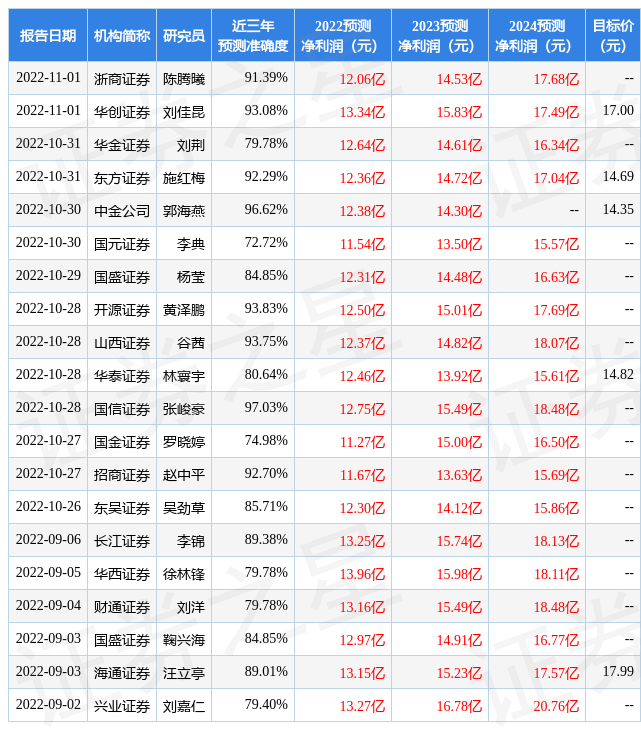
Task: Select researcher 刘佳昆
Action: [184, 112]
